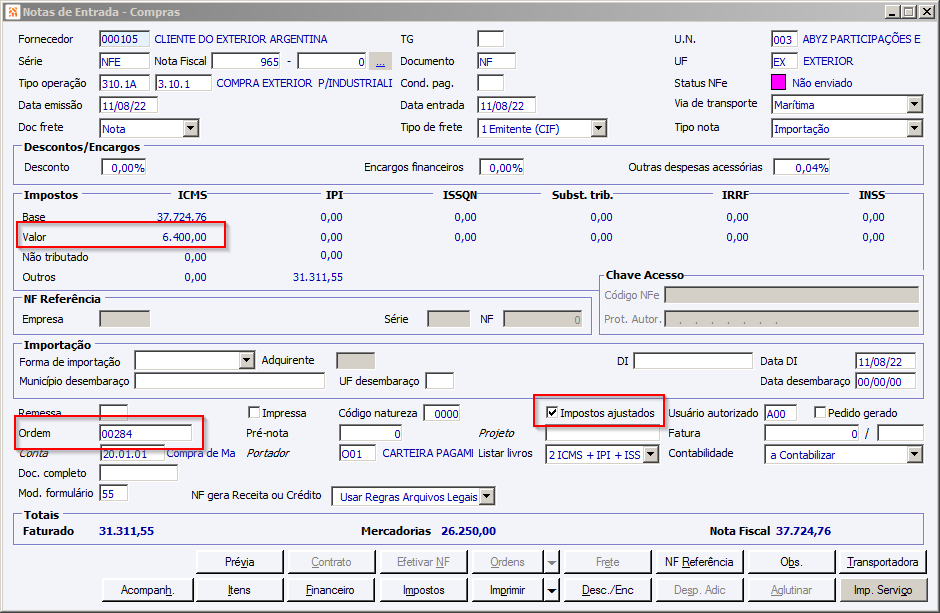Click the Data desembaraço field
940x613 pixels.
coord(885,381)
